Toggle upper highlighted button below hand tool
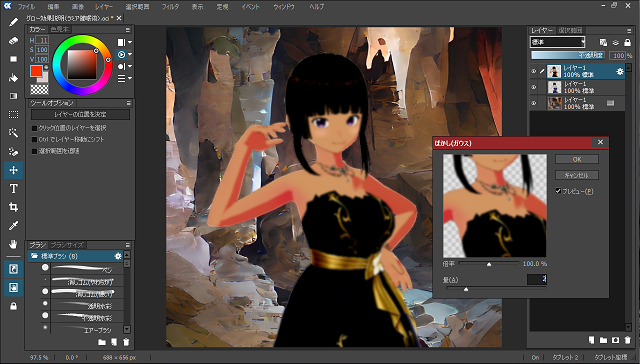 point(13,269)
